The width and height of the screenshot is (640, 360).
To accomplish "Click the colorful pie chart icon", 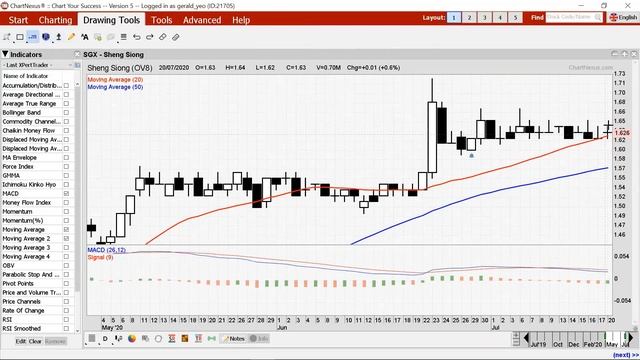I will 132,338.
